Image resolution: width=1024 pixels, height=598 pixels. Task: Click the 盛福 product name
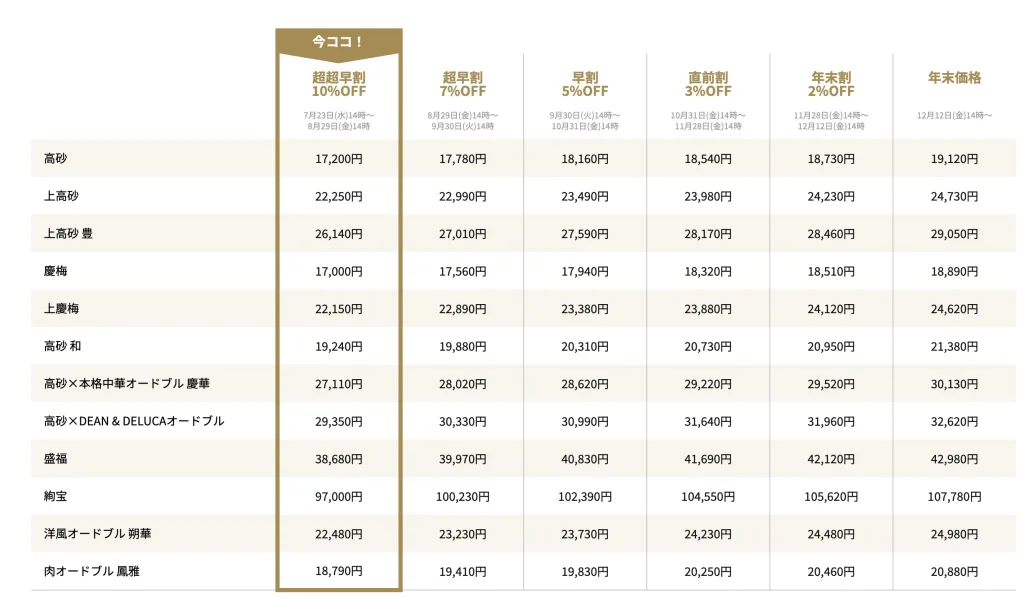[56, 459]
